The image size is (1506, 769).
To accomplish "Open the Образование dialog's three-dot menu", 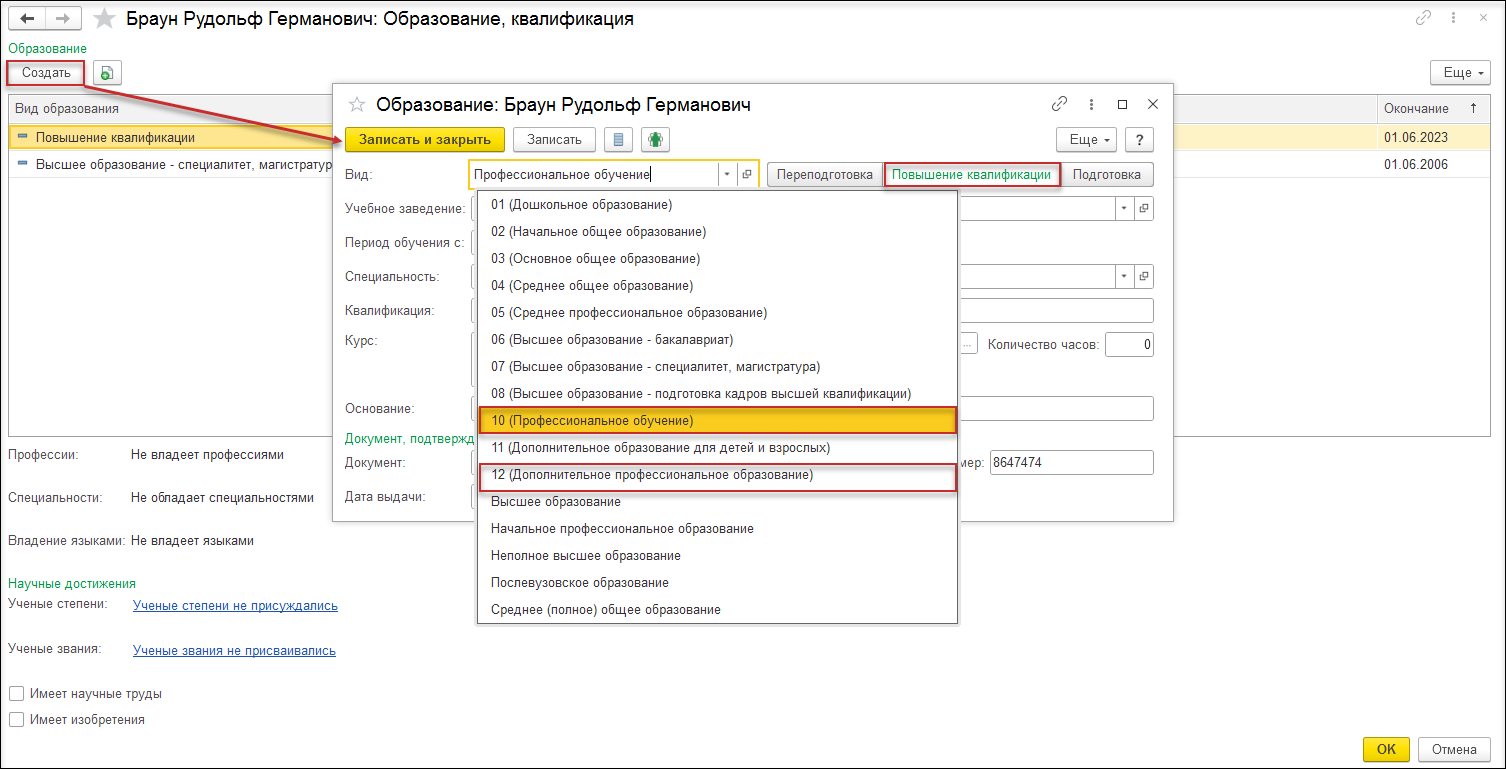I will click(1091, 104).
